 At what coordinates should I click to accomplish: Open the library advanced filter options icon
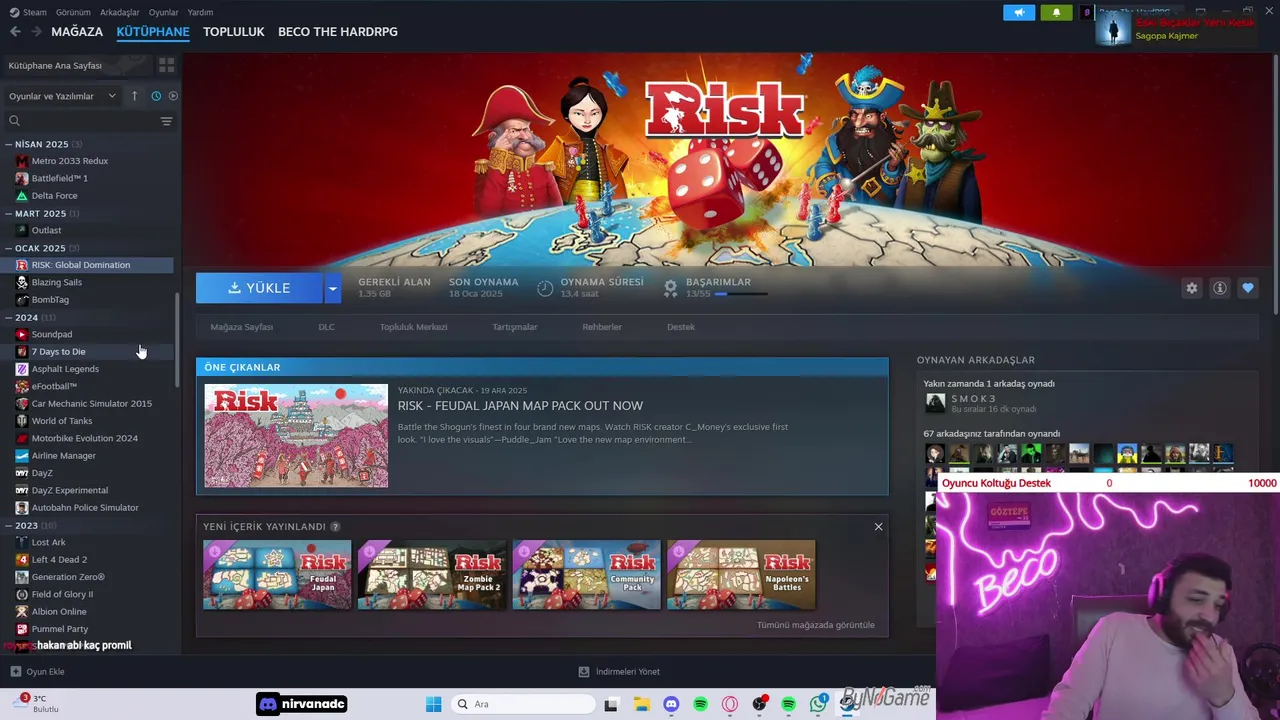pos(166,121)
